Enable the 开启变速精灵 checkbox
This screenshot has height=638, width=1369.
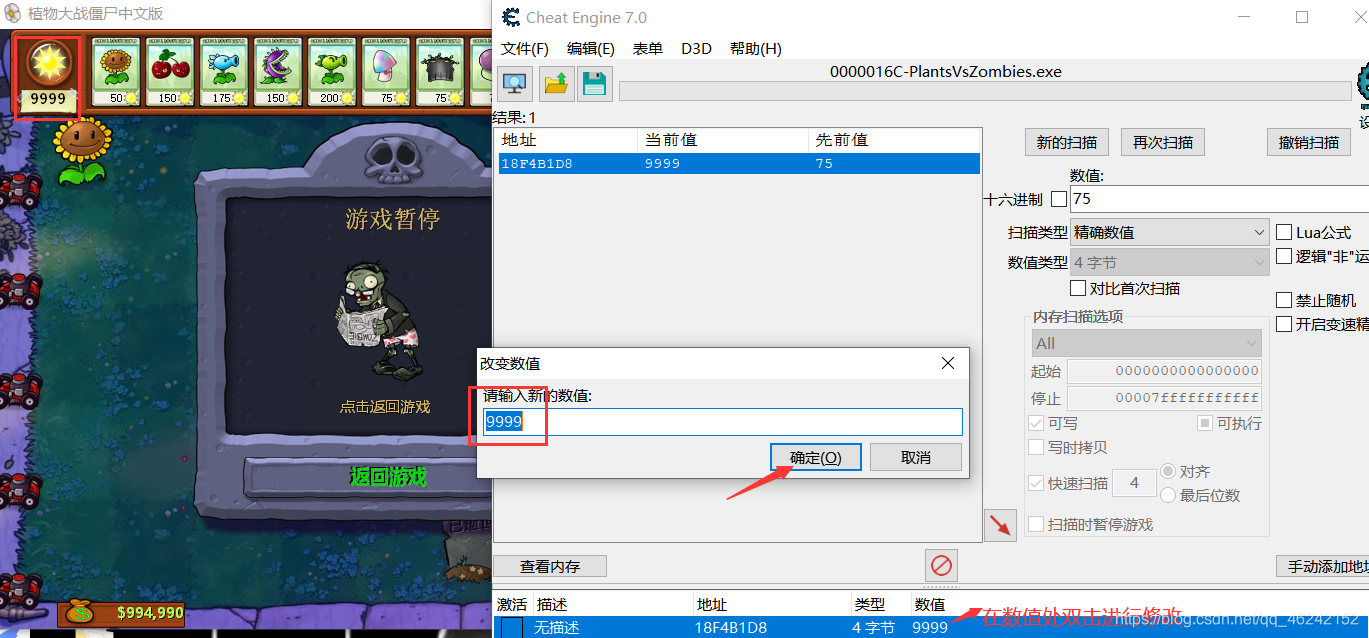point(1284,324)
